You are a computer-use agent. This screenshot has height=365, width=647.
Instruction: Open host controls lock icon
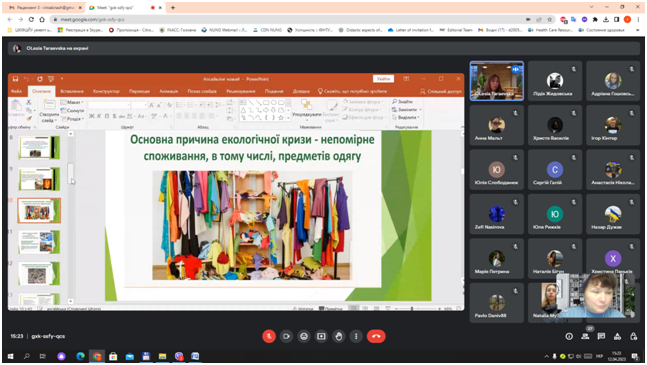[x=633, y=336]
